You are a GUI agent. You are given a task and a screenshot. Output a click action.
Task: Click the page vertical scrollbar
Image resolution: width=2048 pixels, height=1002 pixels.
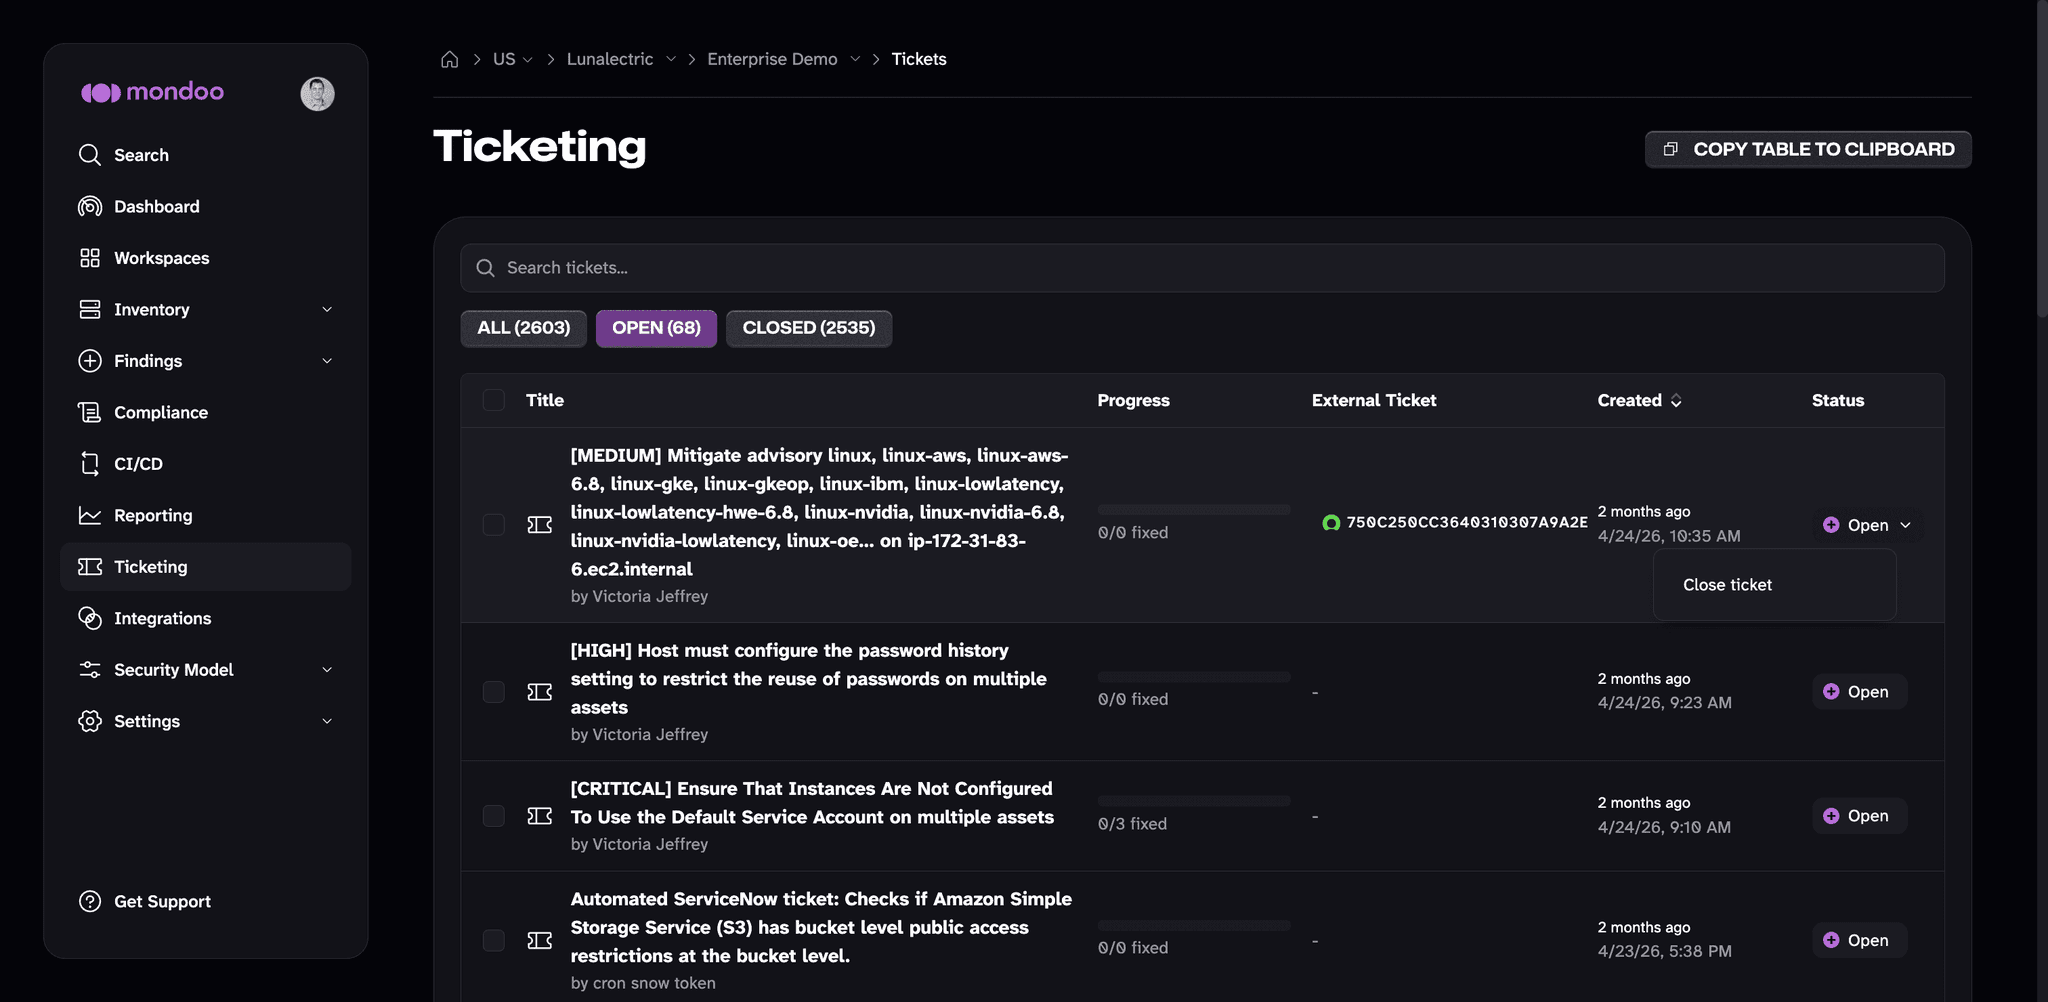[x=2042, y=160]
